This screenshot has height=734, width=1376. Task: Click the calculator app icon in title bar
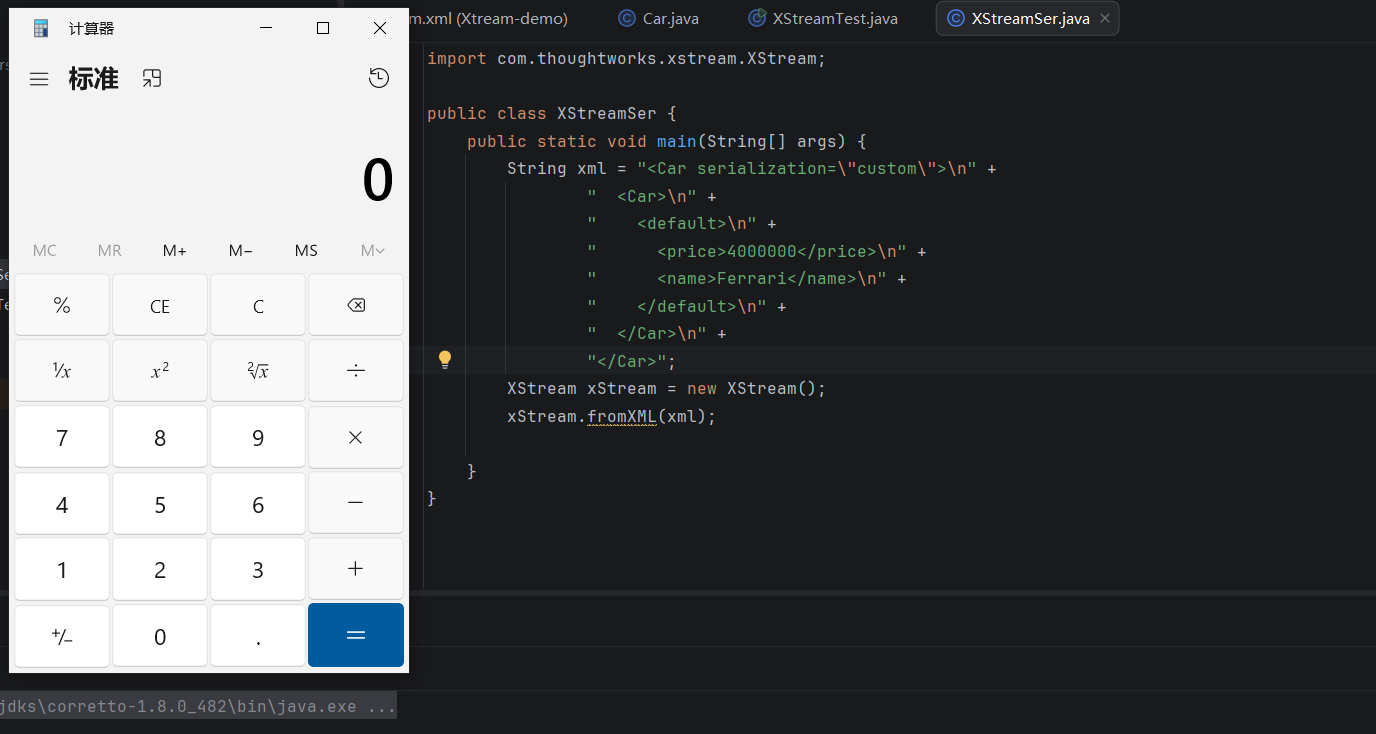(x=41, y=28)
